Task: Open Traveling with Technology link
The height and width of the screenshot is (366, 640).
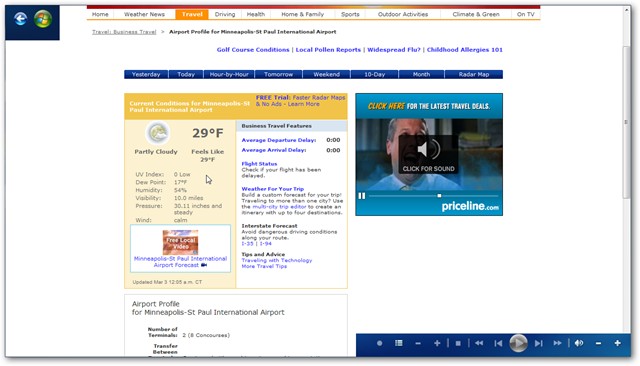Action: pos(277,260)
